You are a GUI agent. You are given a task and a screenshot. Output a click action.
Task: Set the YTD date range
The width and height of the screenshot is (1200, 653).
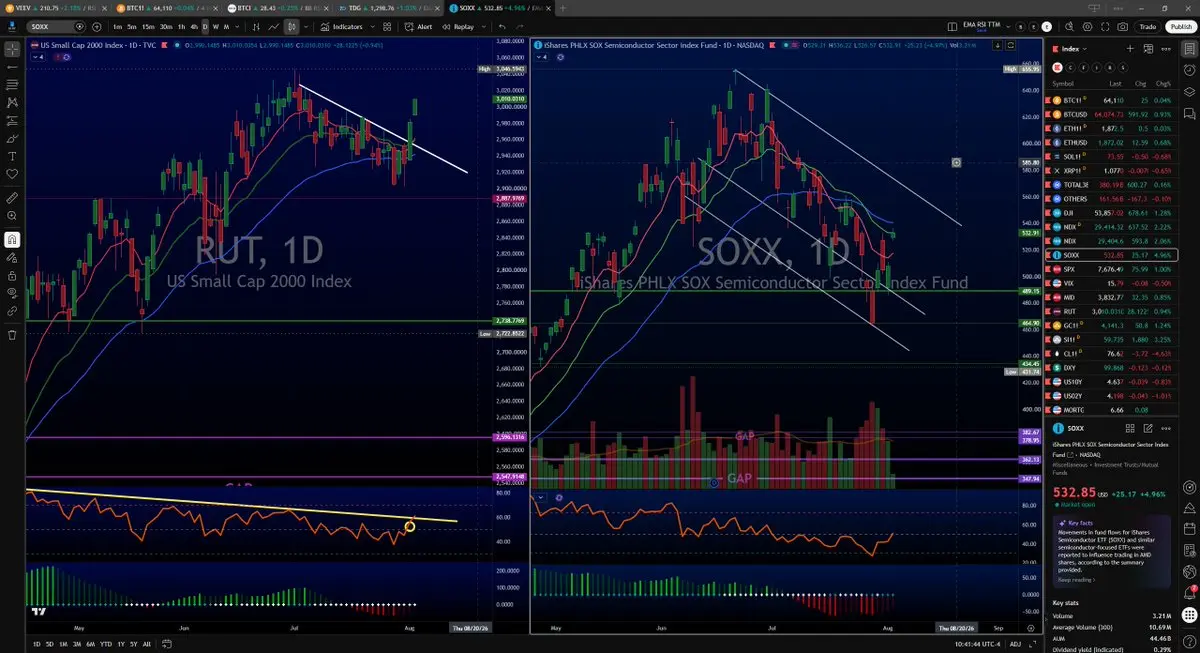point(105,644)
